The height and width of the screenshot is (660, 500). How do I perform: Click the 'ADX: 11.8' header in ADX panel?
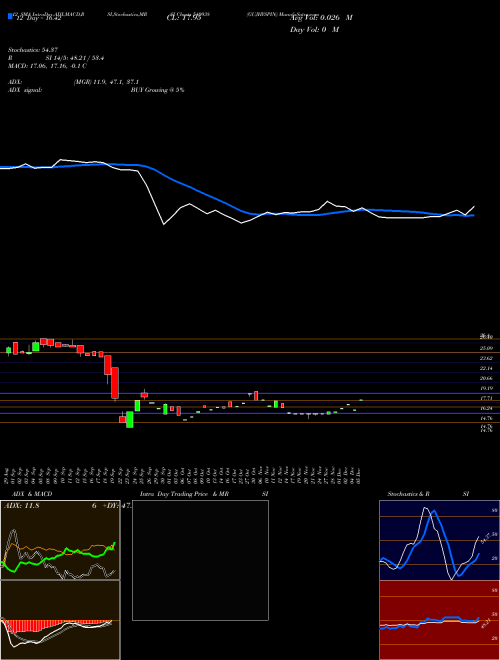[21, 506]
